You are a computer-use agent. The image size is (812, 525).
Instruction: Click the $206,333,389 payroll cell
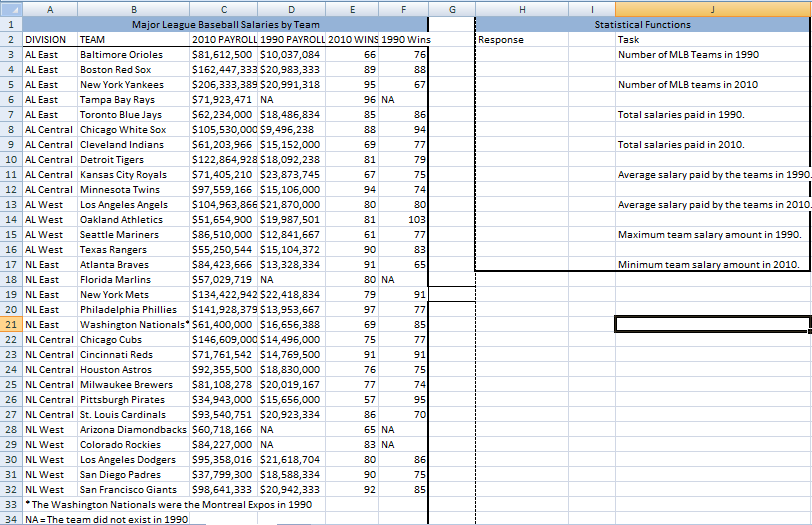tap(224, 84)
